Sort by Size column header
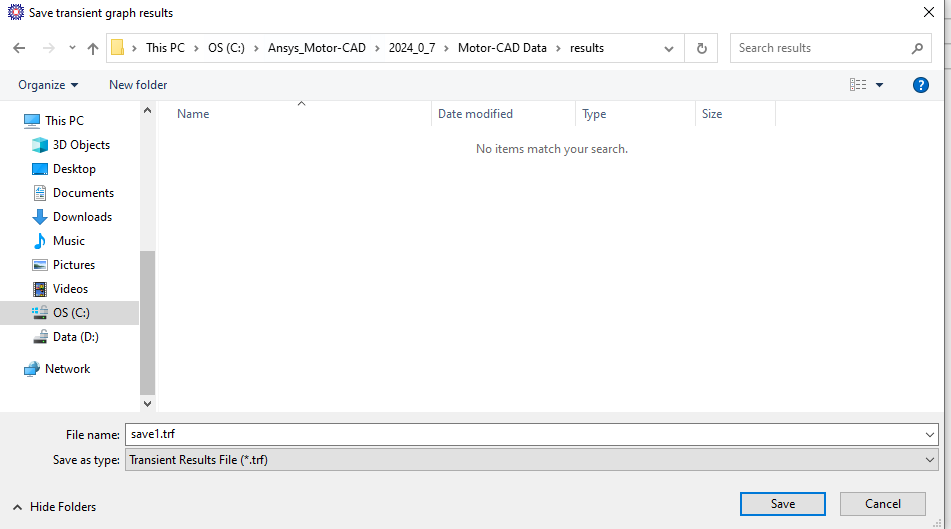This screenshot has height=529, width=951. point(712,114)
